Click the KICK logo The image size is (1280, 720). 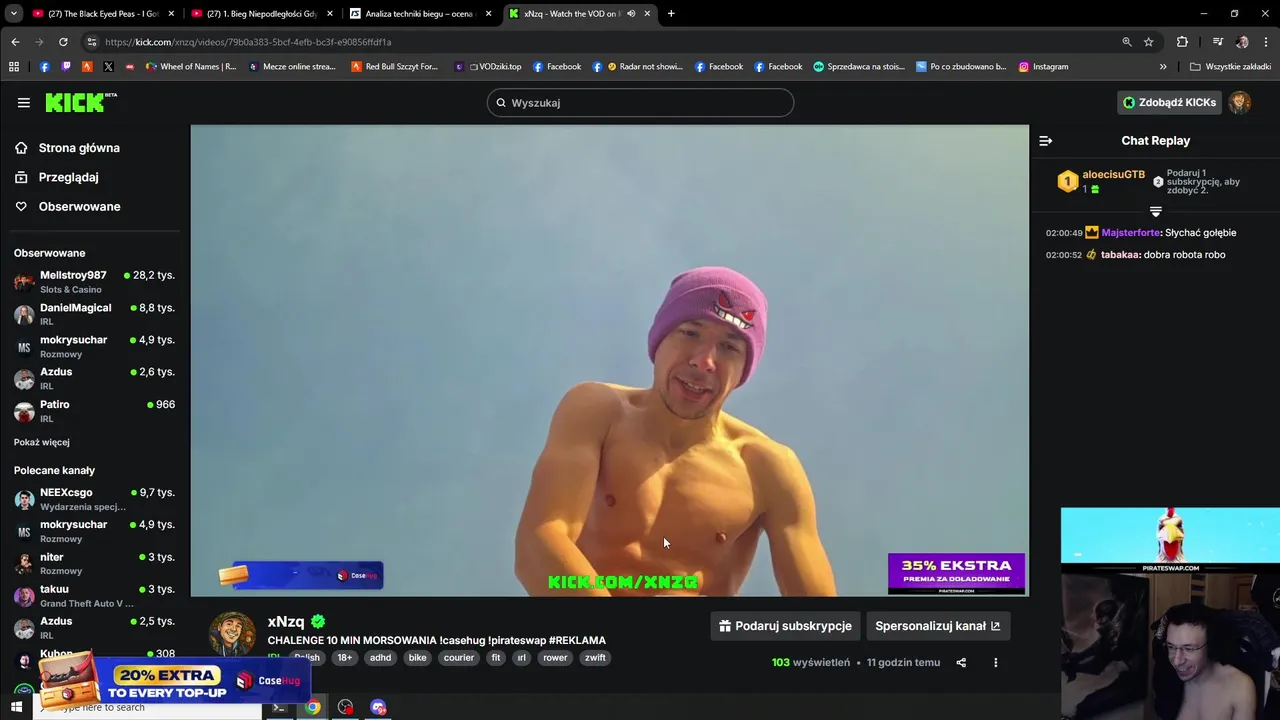coord(81,102)
